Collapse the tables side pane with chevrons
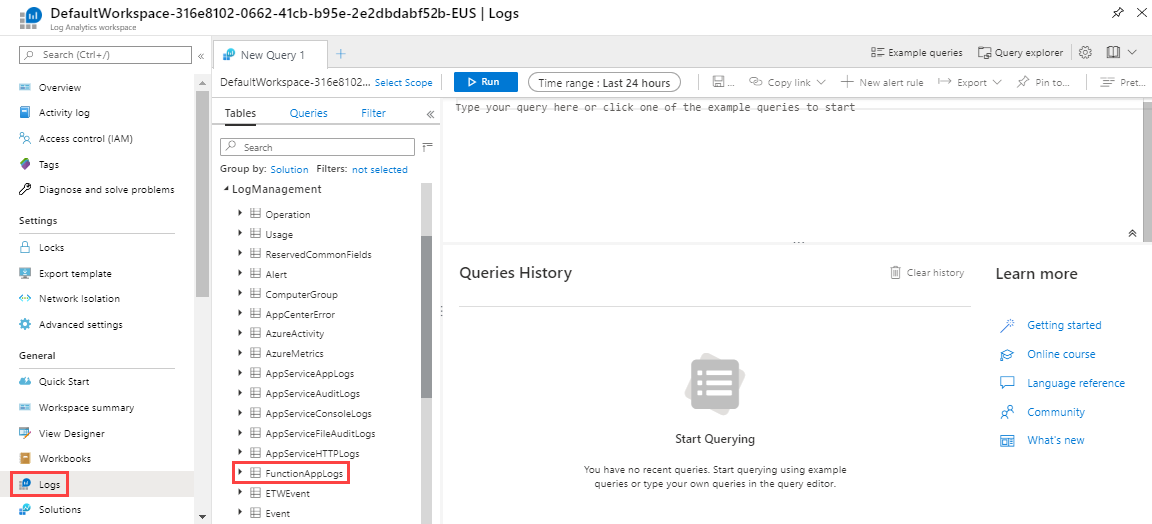The height and width of the screenshot is (524, 1152). [431, 114]
